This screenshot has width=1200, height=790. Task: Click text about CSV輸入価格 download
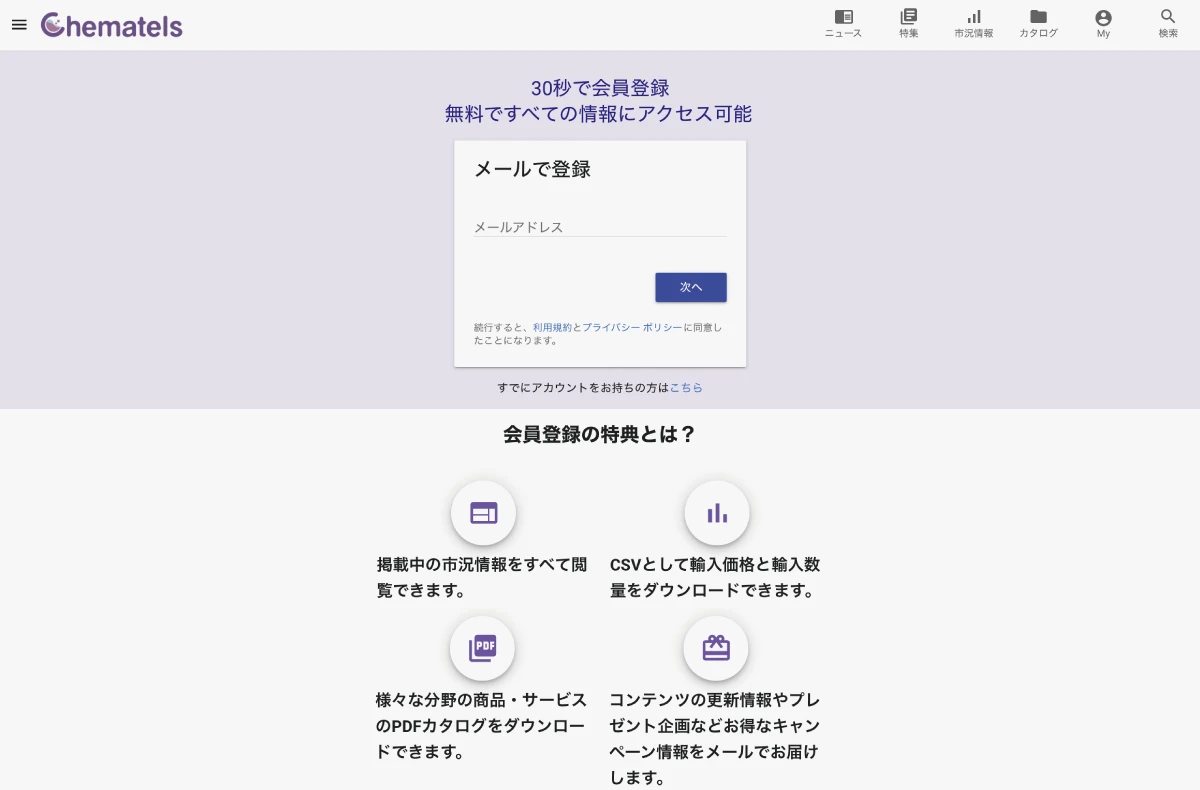[x=715, y=577]
